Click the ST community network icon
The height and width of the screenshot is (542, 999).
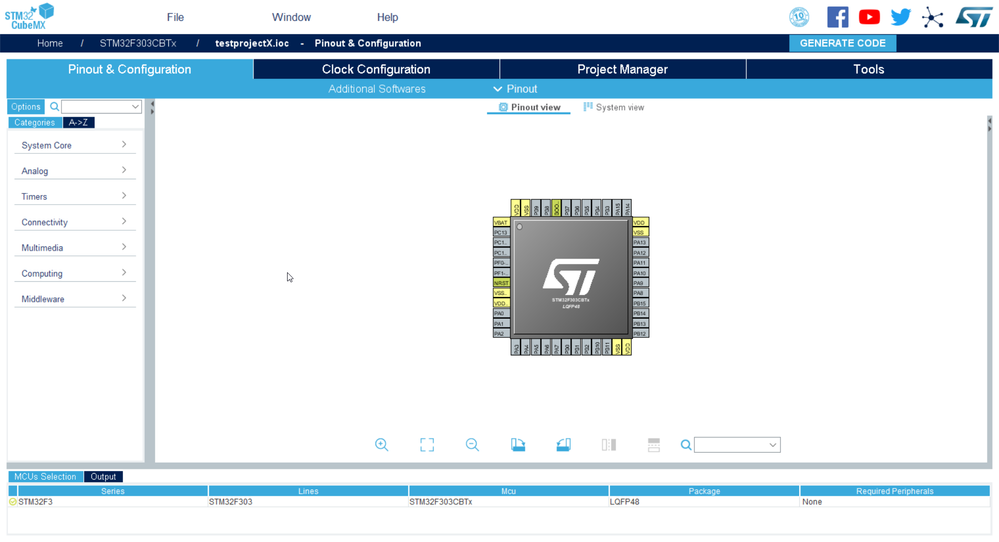(x=932, y=17)
